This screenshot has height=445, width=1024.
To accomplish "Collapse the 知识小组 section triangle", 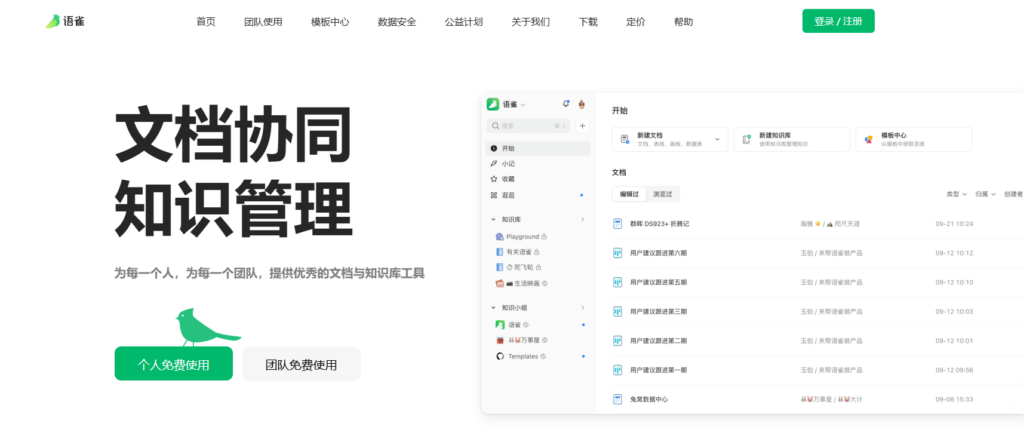I will click(493, 308).
